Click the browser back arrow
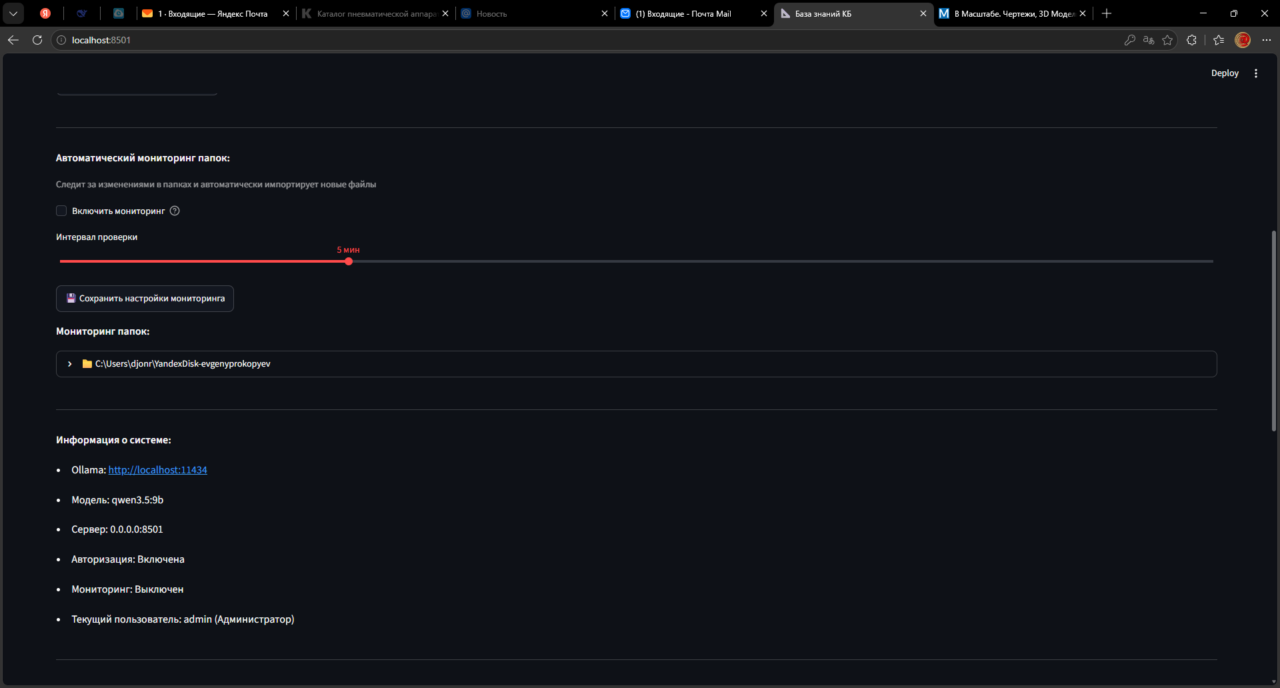The height and width of the screenshot is (688, 1280). (13, 40)
